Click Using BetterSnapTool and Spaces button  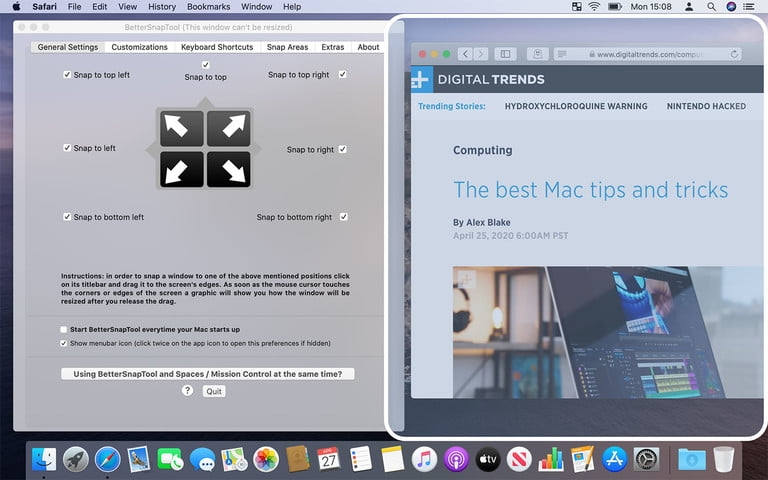tap(208, 374)
